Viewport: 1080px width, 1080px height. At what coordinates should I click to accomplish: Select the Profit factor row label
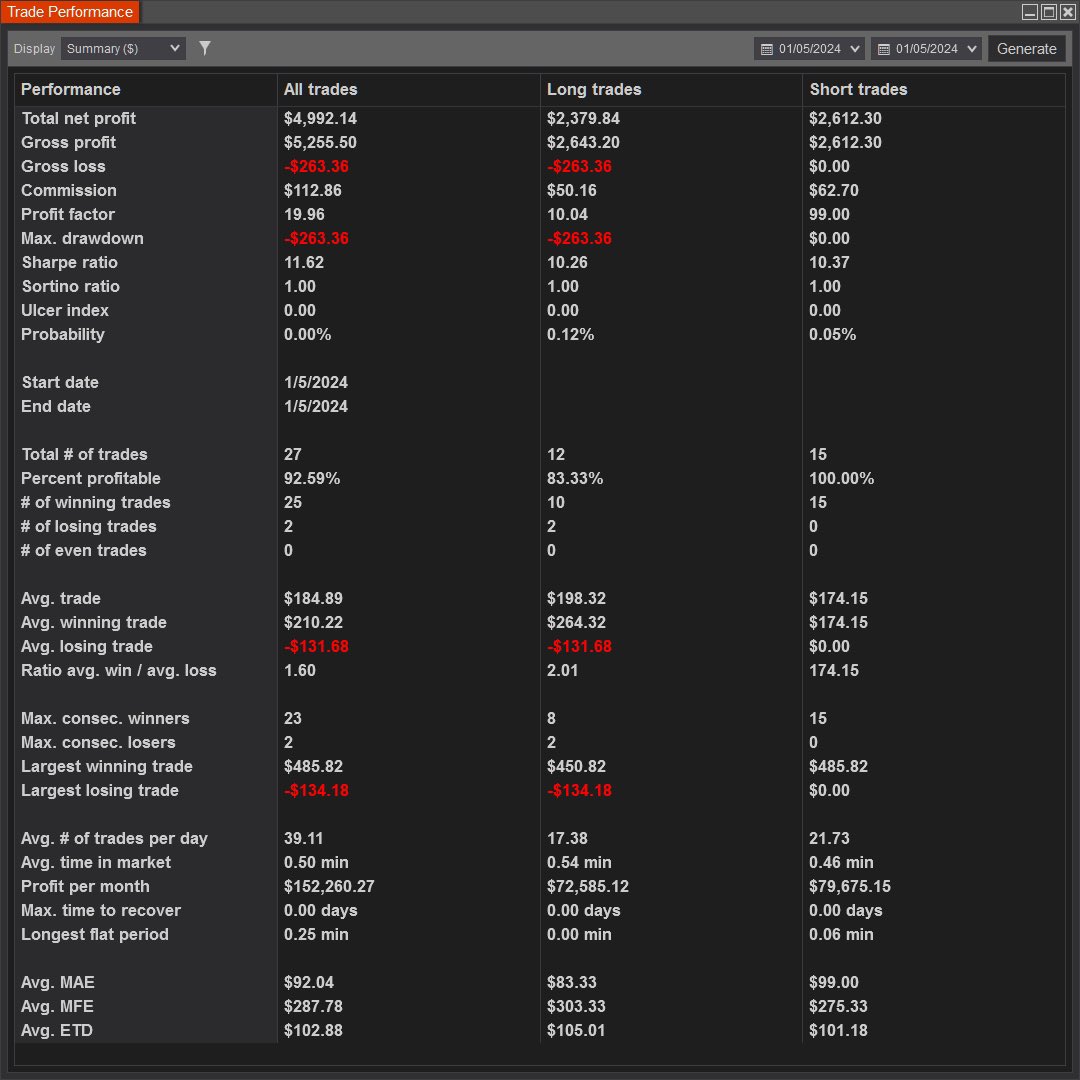[x=67, y=214]
